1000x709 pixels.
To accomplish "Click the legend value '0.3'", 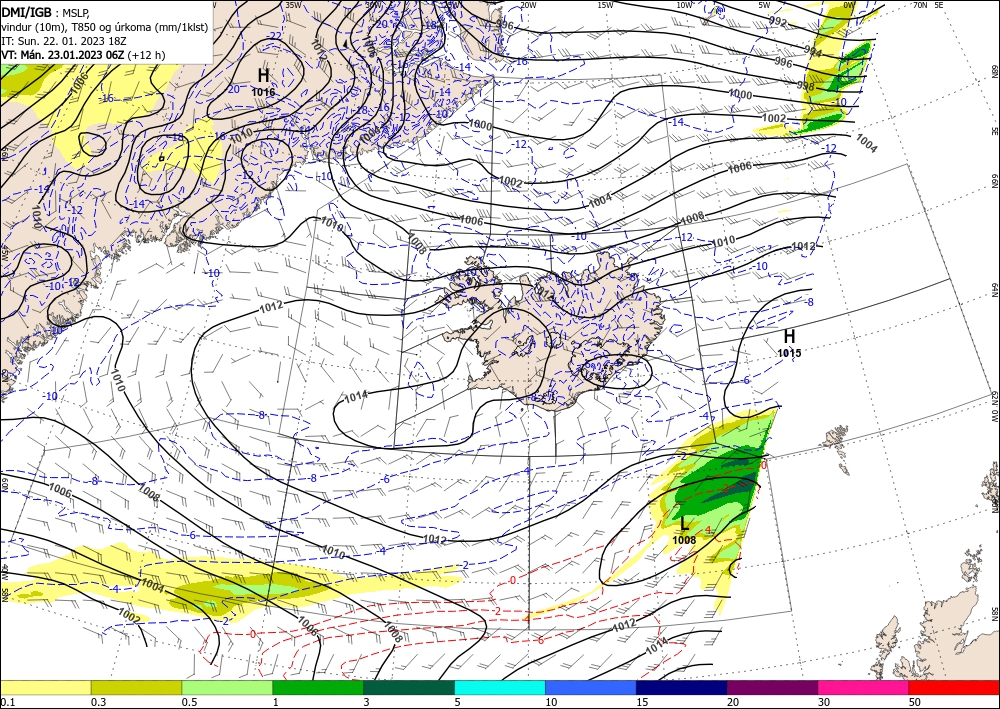I will click(x=98, y=702).
